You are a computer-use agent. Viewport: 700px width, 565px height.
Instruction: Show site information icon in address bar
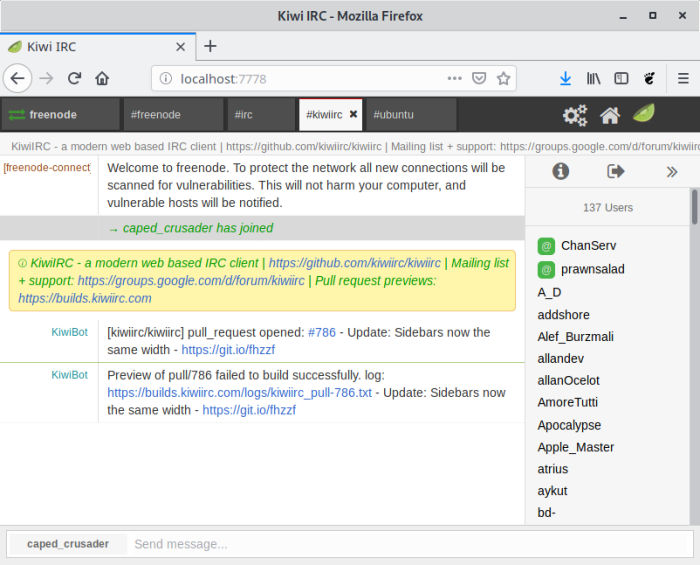pos(166,79)
